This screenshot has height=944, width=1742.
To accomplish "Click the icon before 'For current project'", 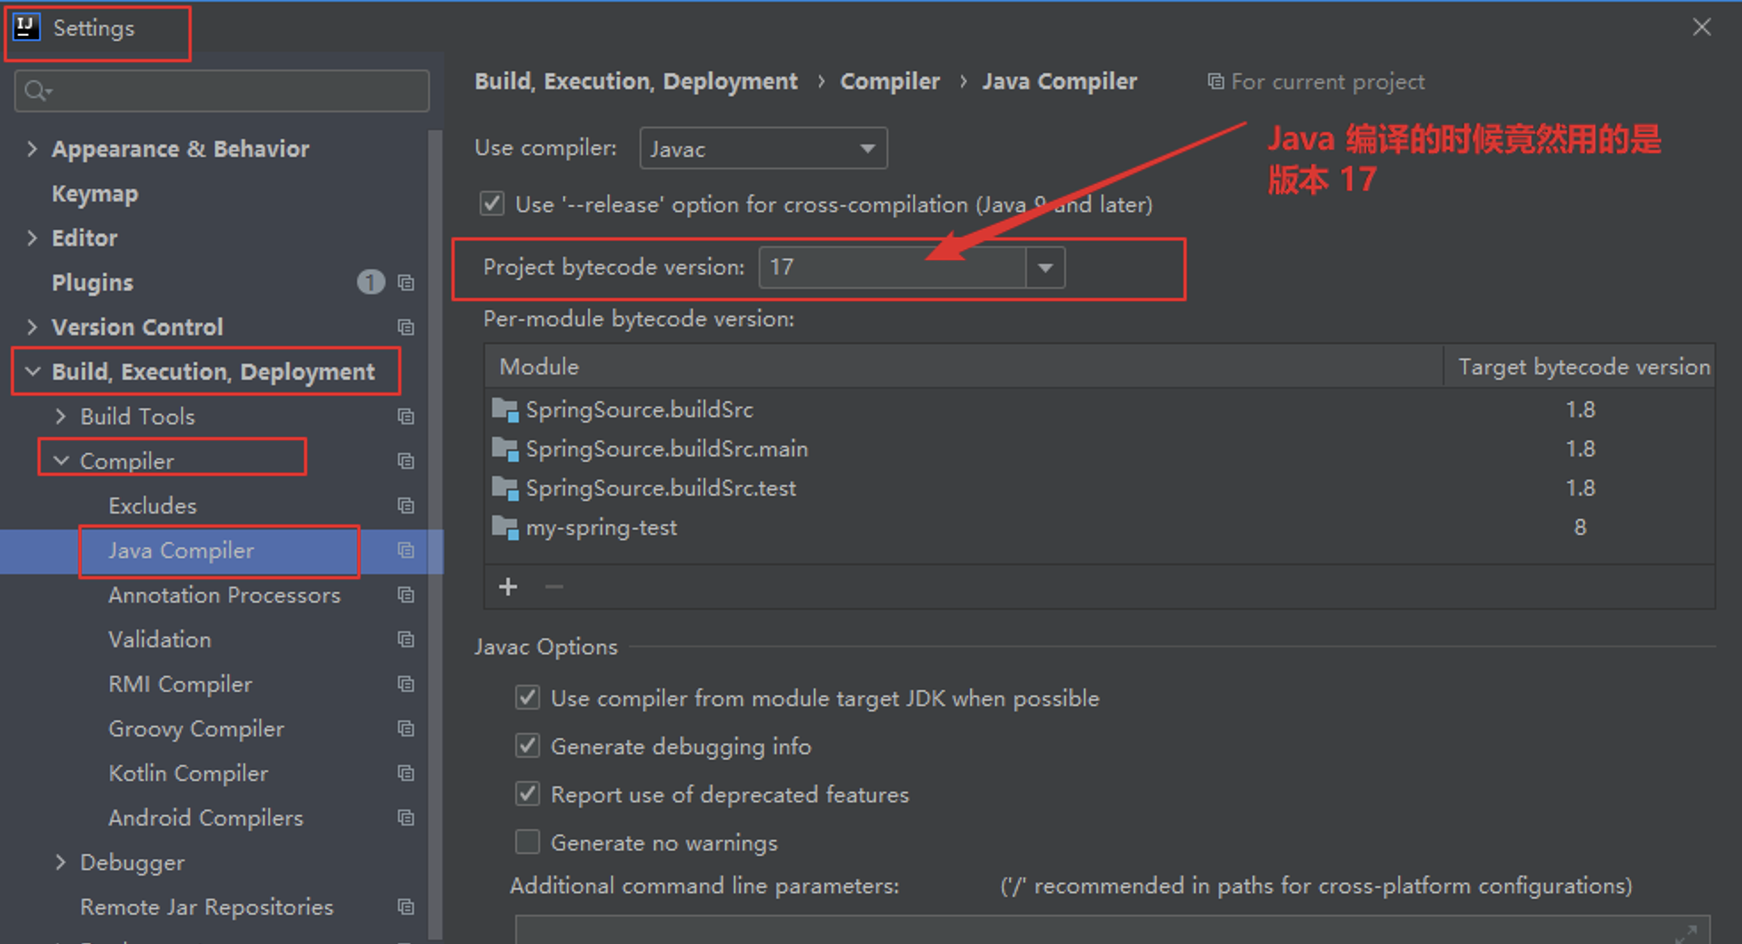I will (1215, 81).
